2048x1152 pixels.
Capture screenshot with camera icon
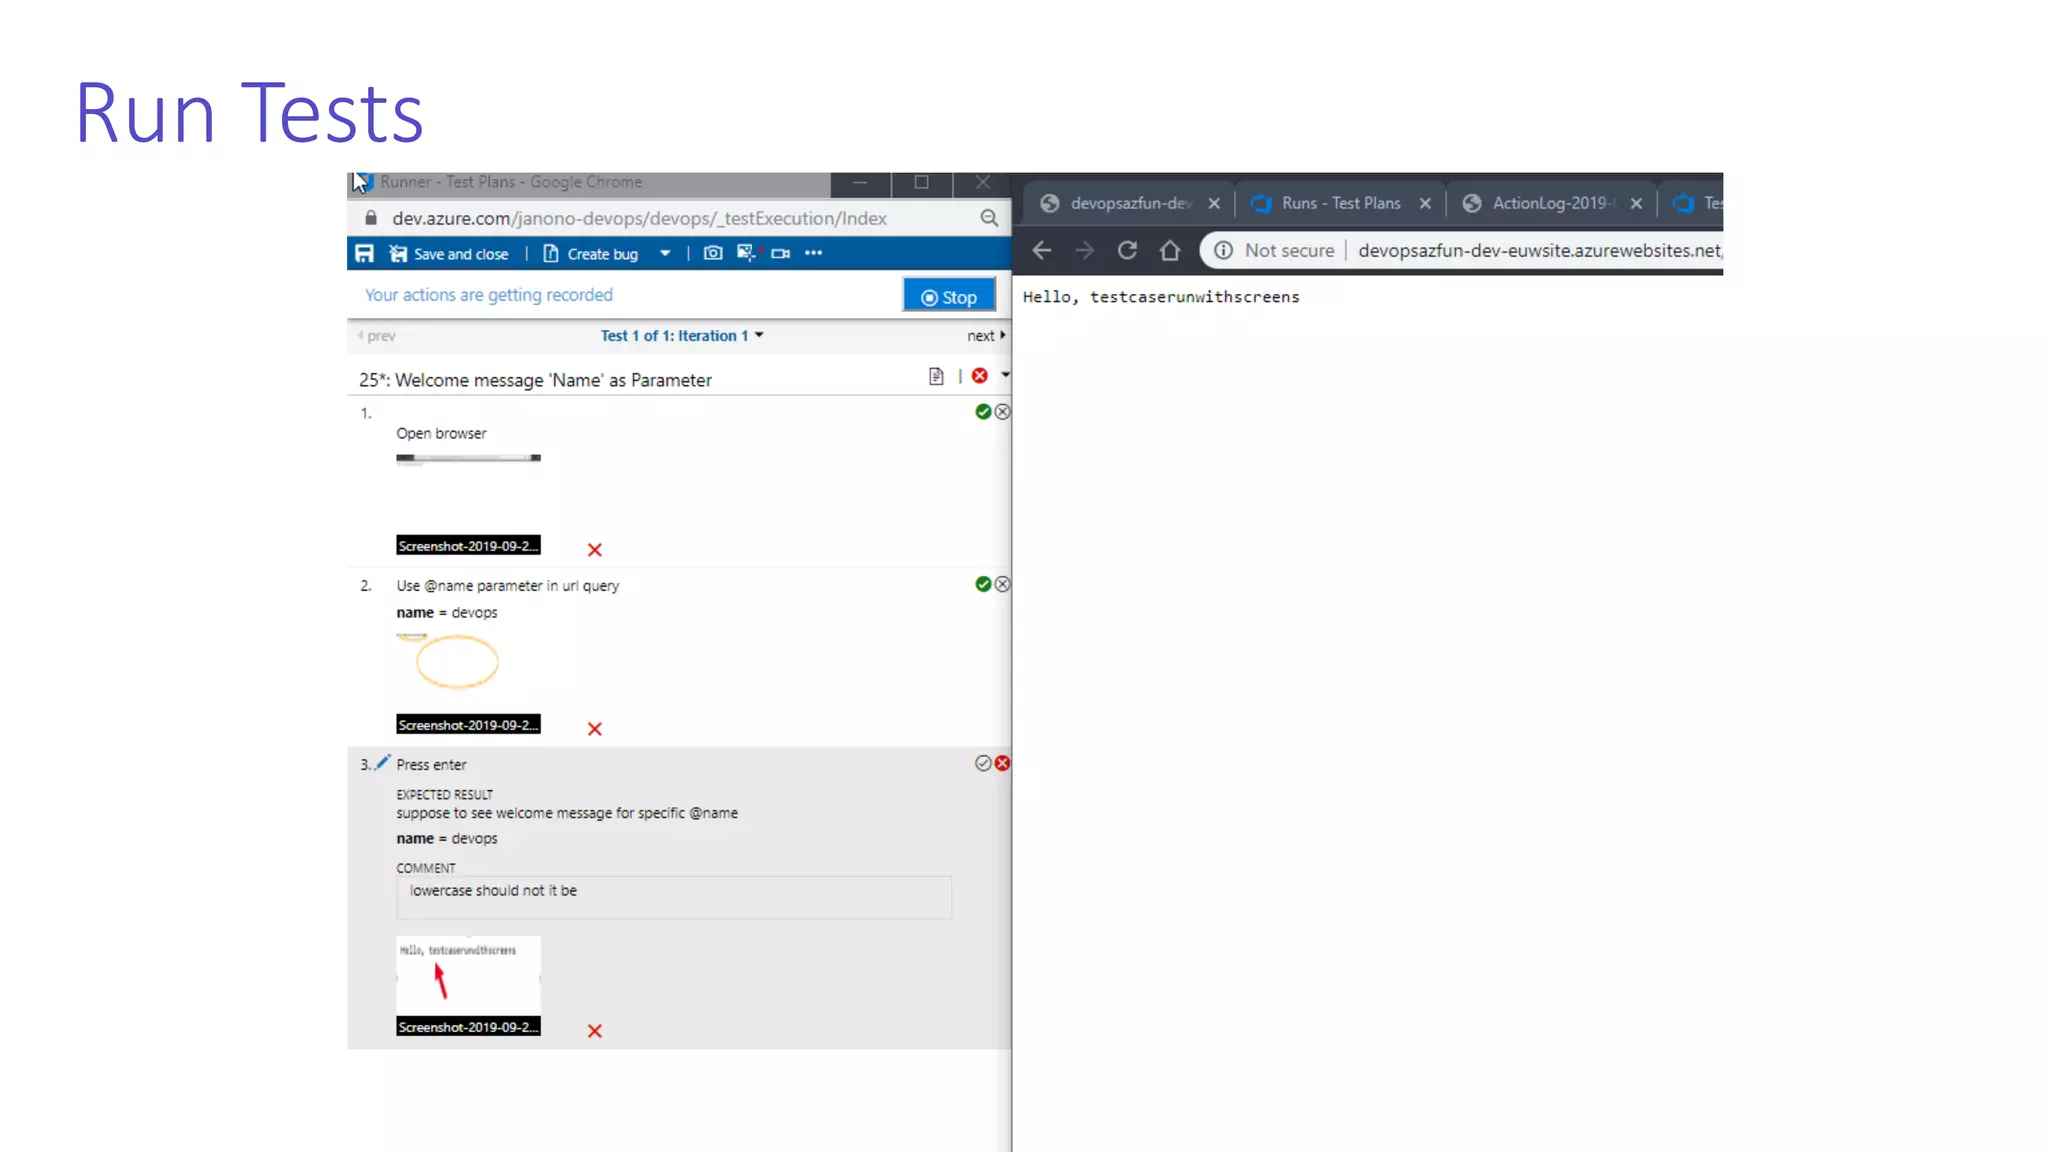pos(712,254)
